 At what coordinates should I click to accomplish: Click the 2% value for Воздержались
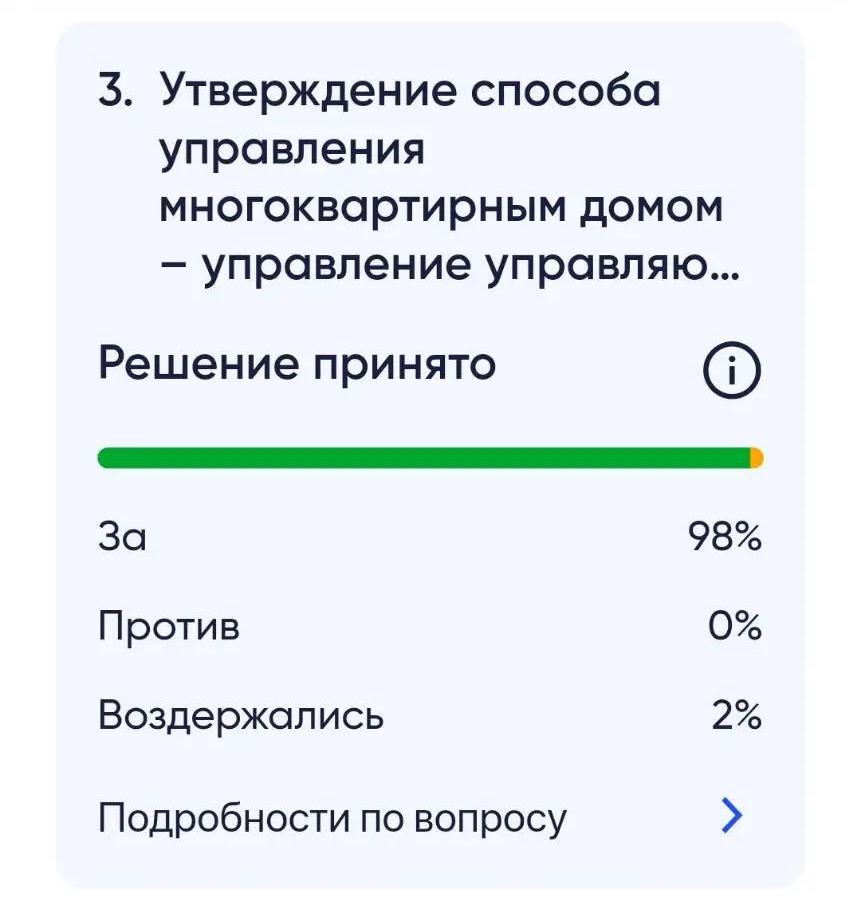[x=736, y=716]
